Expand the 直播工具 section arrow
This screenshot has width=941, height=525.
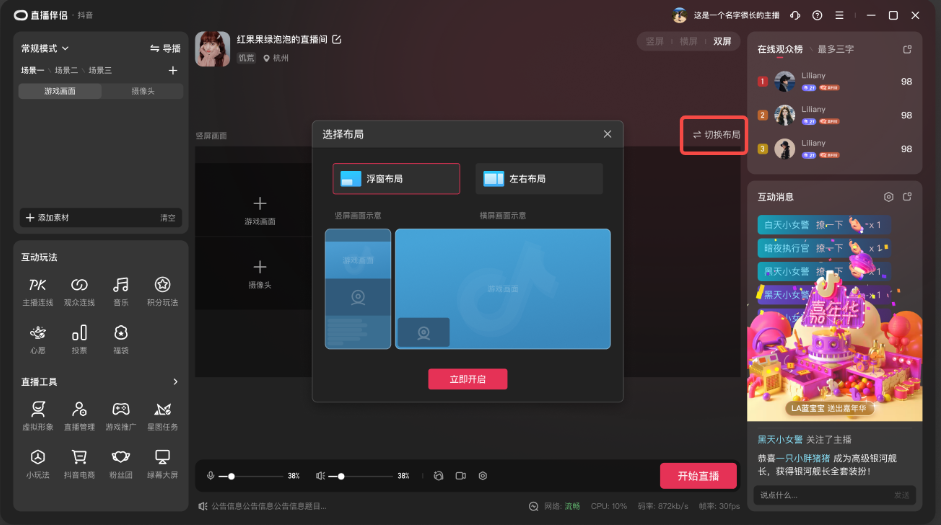(176, 382)
